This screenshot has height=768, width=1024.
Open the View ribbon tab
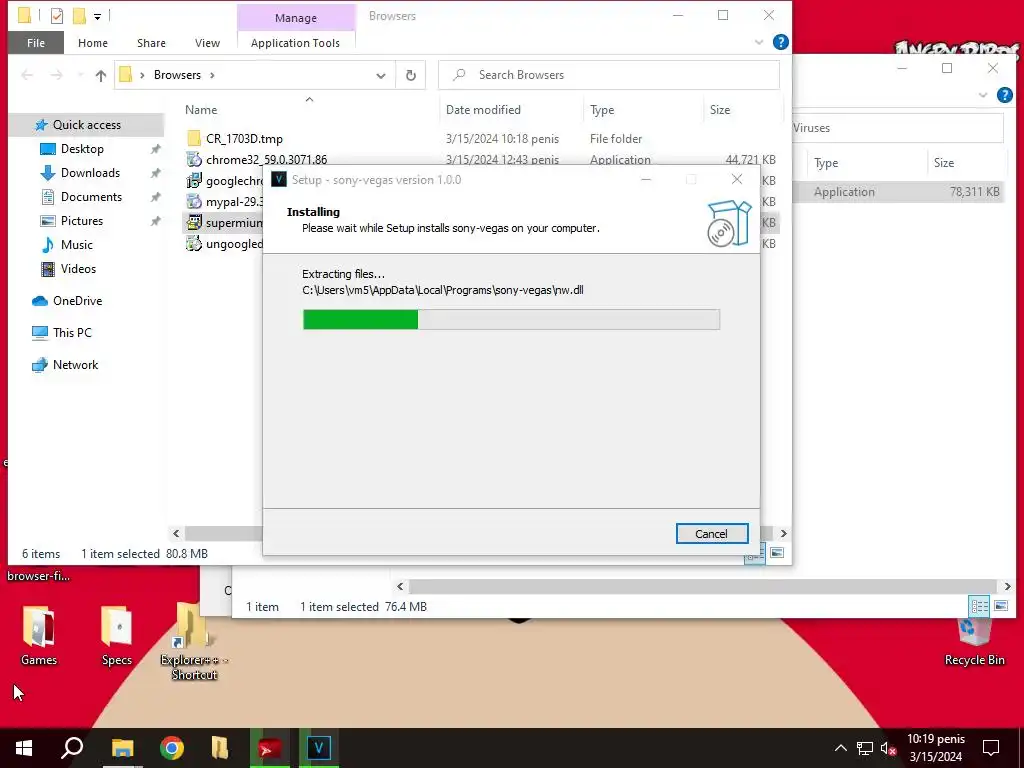pos(207,43)
